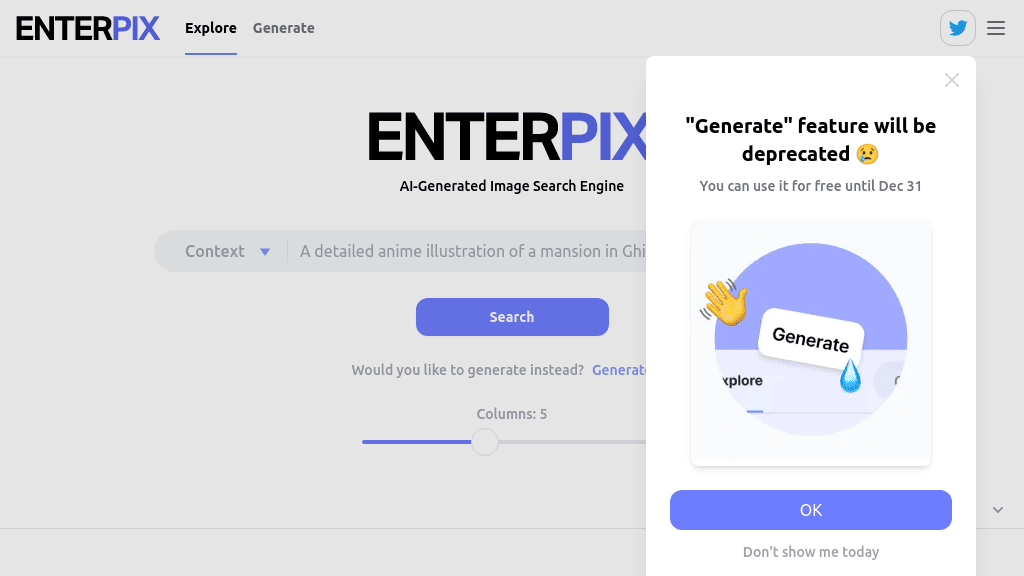Close the deprecation popup via the X
The width and height of the screenshot is (1024, 576).
[951, 80]
